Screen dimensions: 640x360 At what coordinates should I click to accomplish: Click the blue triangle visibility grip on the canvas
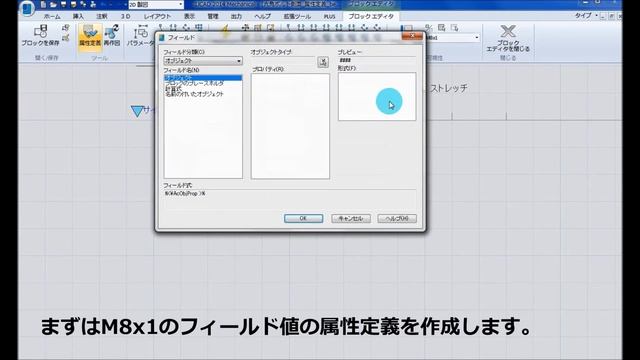(137, 111)
